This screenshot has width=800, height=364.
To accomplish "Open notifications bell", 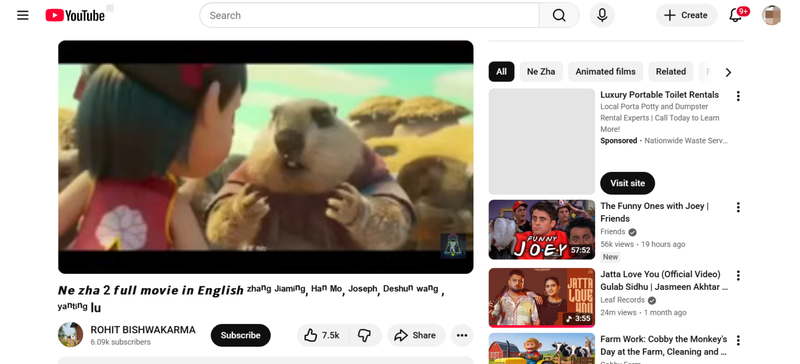I will [x=735, y=15].
